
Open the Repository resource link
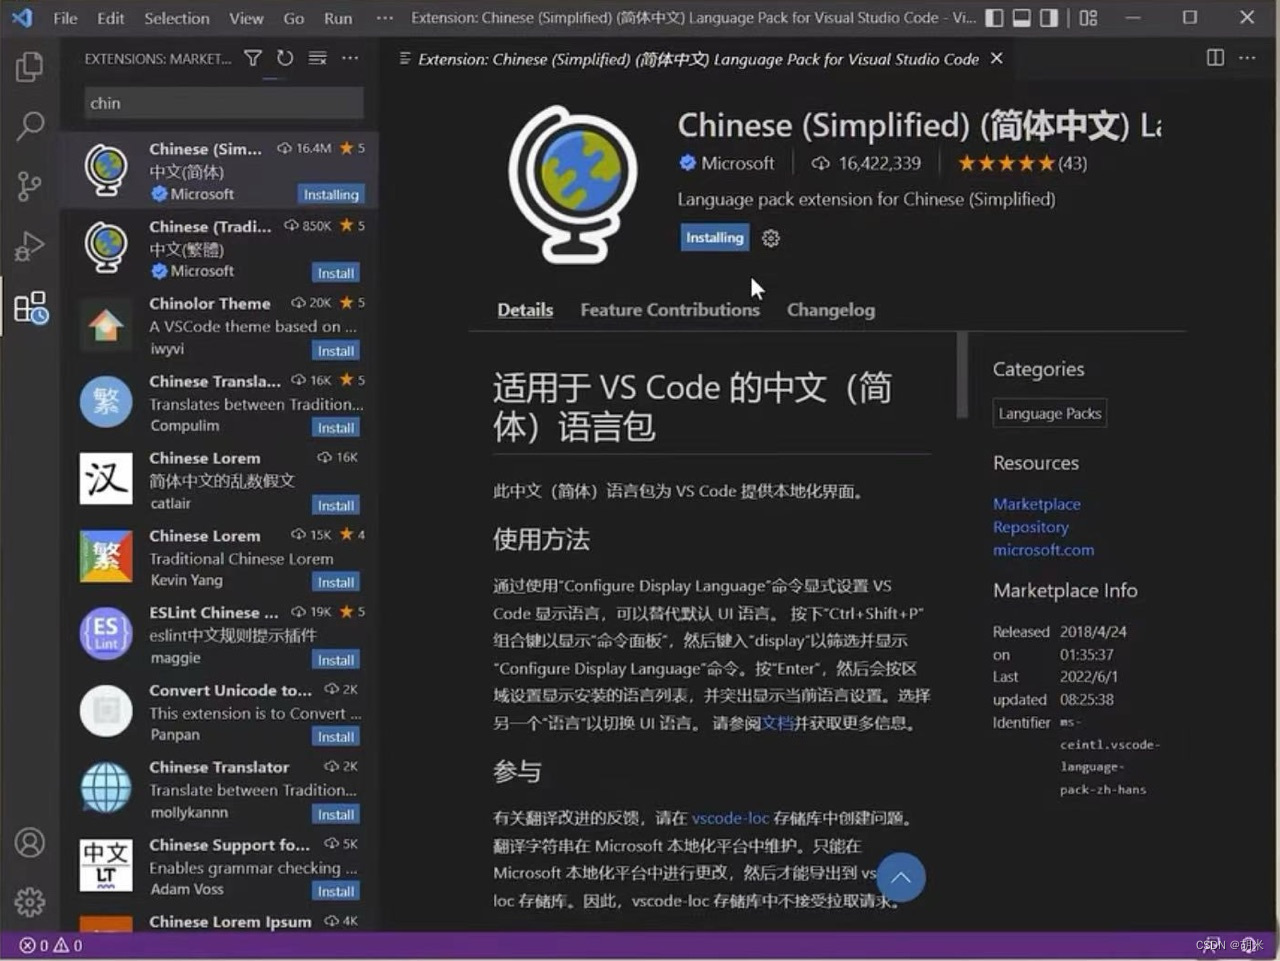[x=1030, y=527]
